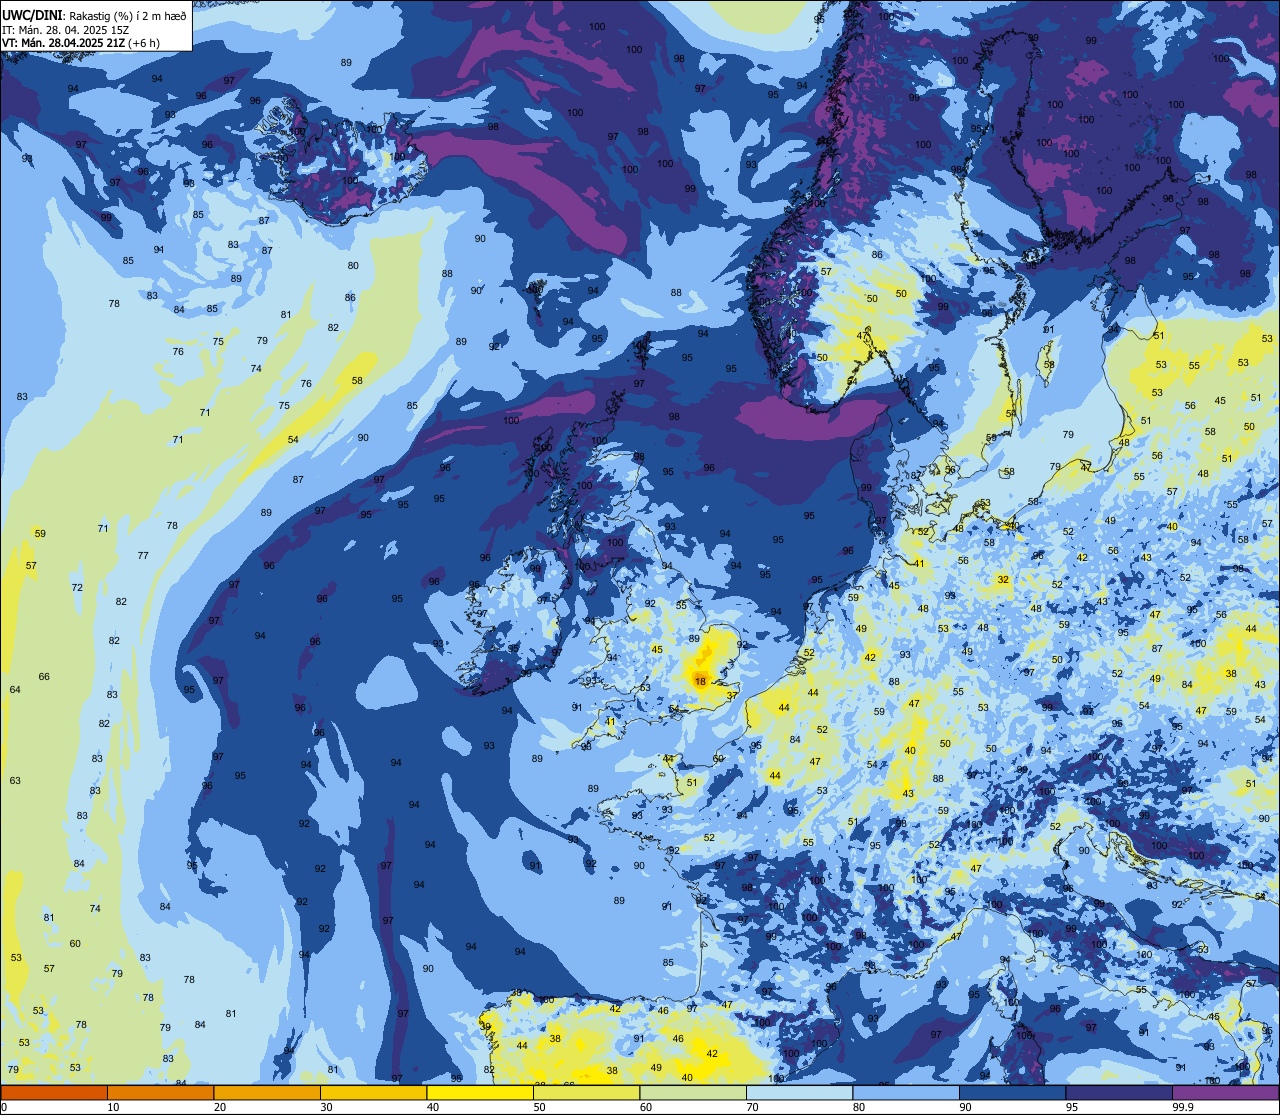Select legend swatch between 50 and 60

point(586,1093)
